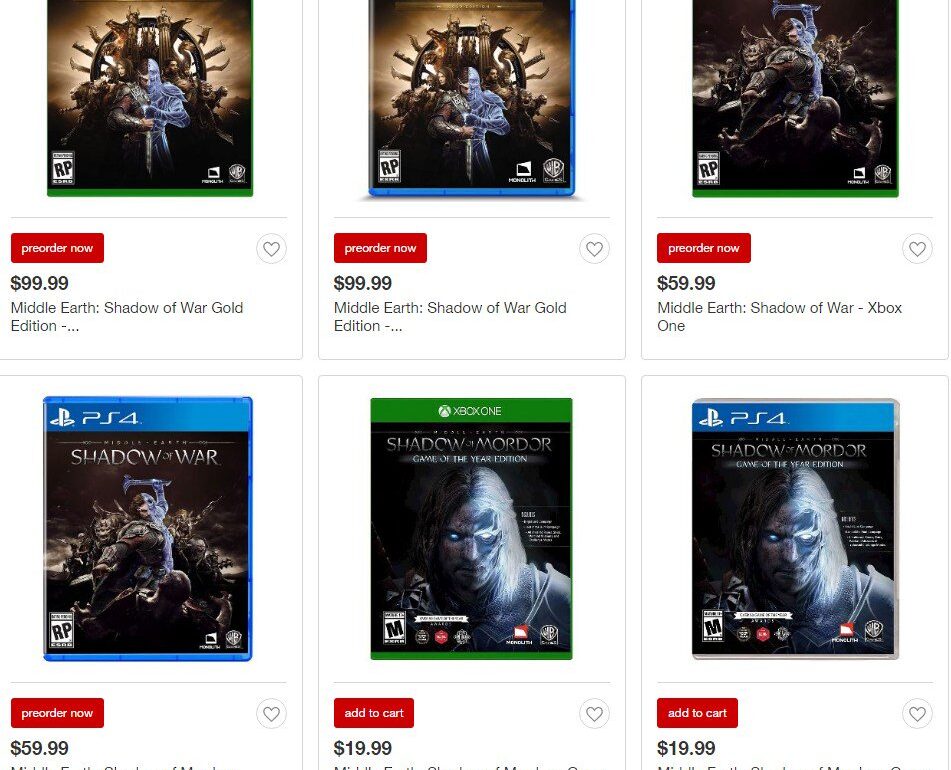Image resolution: width=951 pixels, height=770 pixels.
Task: Toggle heart on Shadow of War Xbox One
Action: [917, 249]
